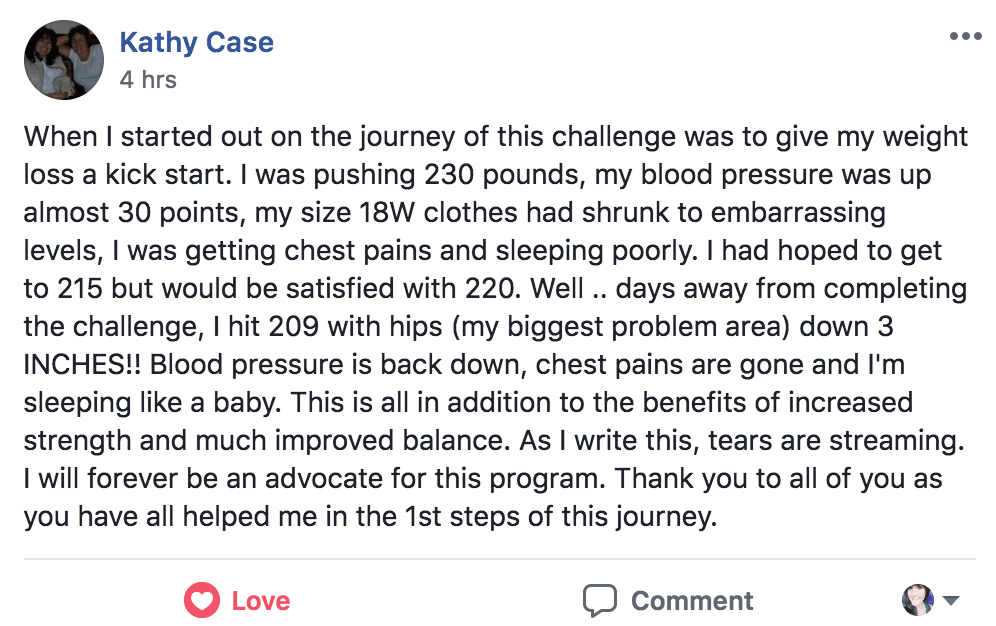Image resolution: width=996 pixels, height=626 pixels.
Task: Click the red Love heart icon
Action: click(202, 600)
